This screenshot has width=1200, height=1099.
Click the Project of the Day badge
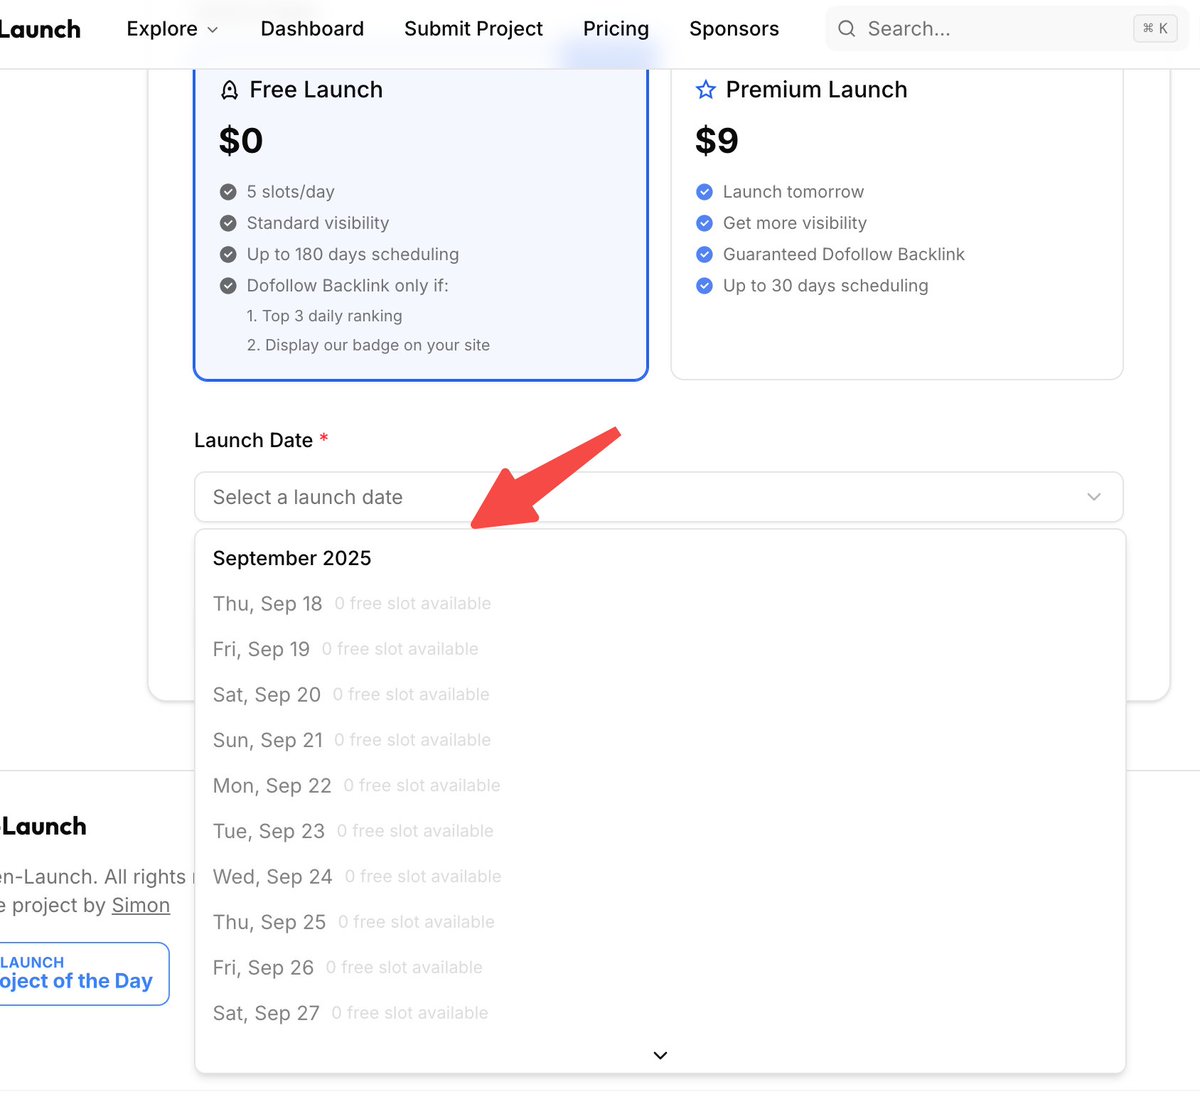pyautogui.click(x=84, y=974)
